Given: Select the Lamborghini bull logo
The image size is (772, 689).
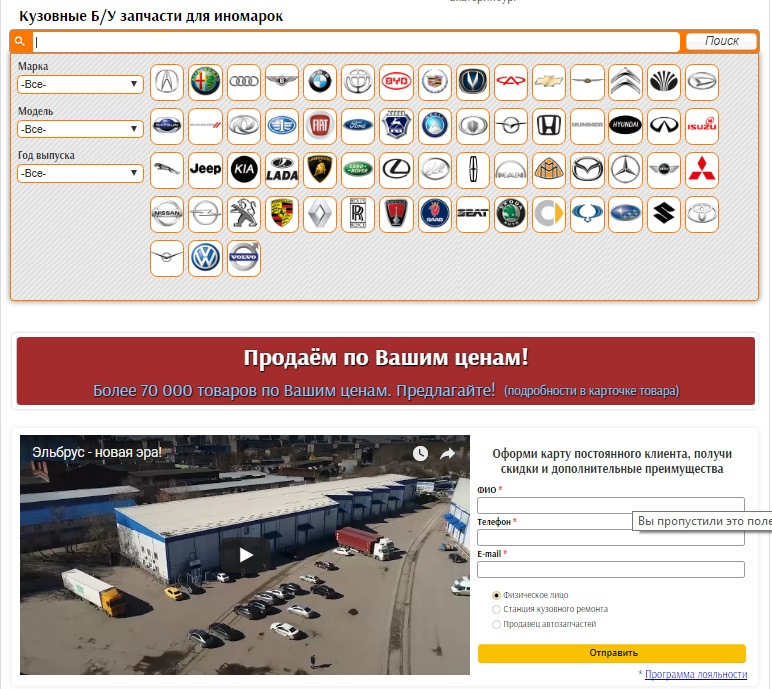Looking at the screenshot, I should pos(320,170).
